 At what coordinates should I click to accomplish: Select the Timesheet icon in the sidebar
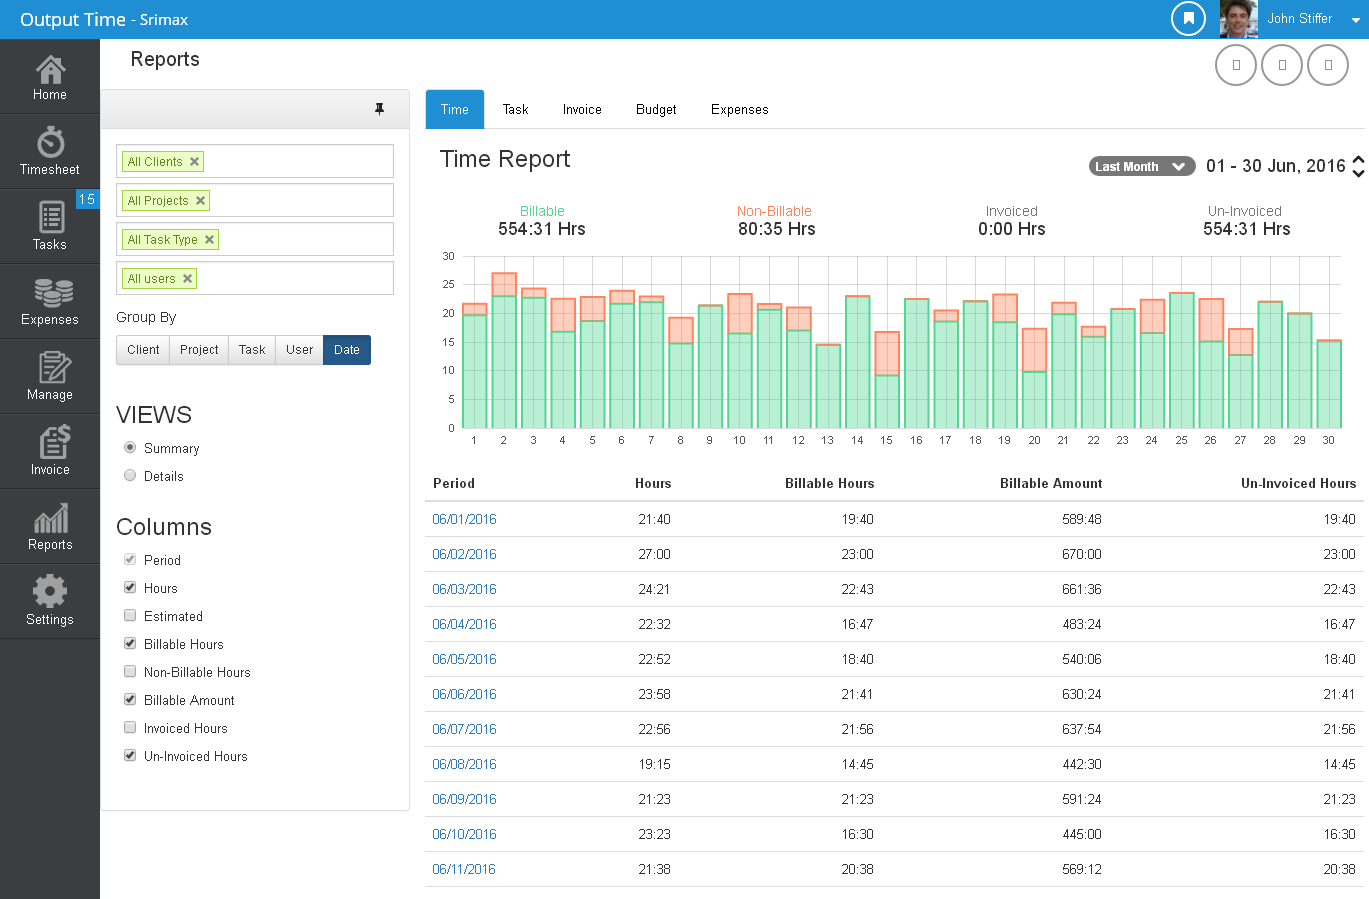(49, 151)
